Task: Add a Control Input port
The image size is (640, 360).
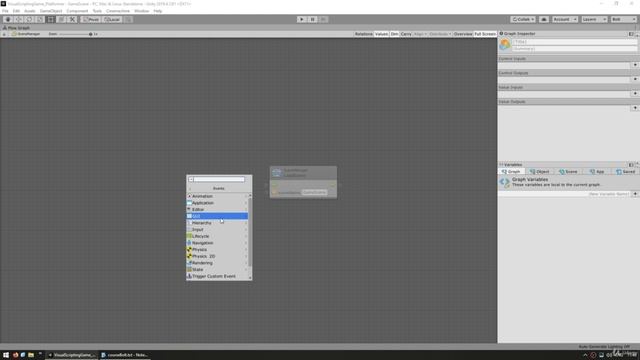Action: (635, 65)
